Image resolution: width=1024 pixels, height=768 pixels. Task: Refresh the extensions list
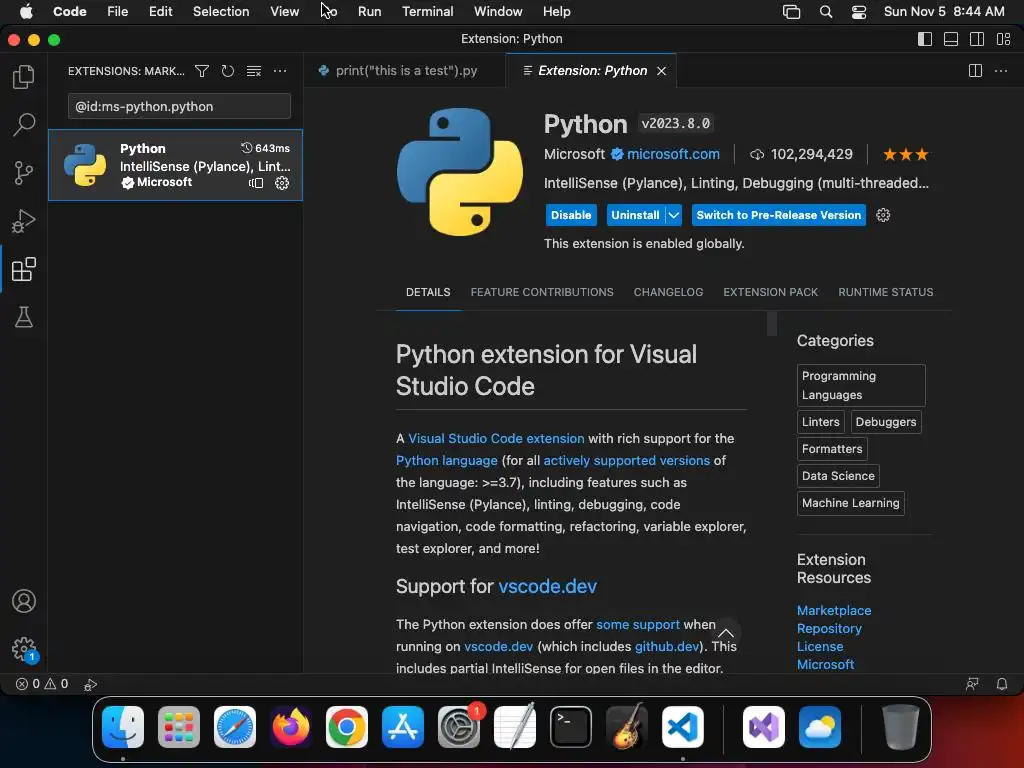pyautogui.click(x=228, y=71)
